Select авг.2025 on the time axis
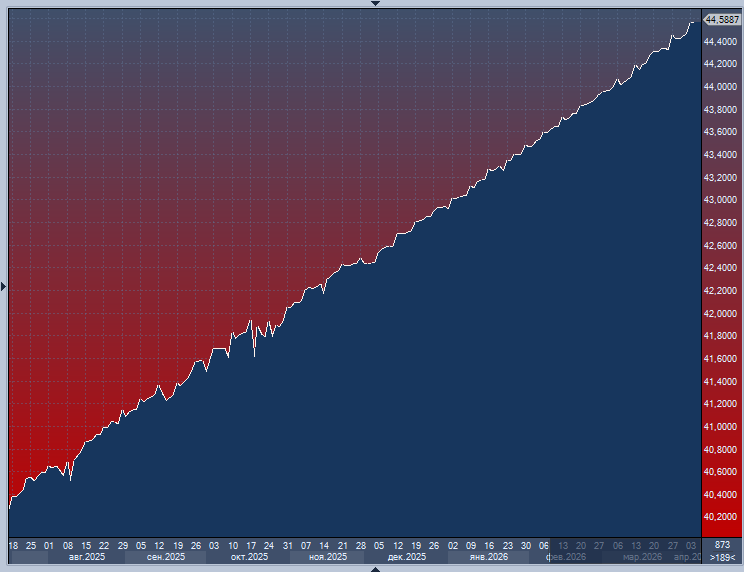Screen dimensions: 744x572 (87, 557)
